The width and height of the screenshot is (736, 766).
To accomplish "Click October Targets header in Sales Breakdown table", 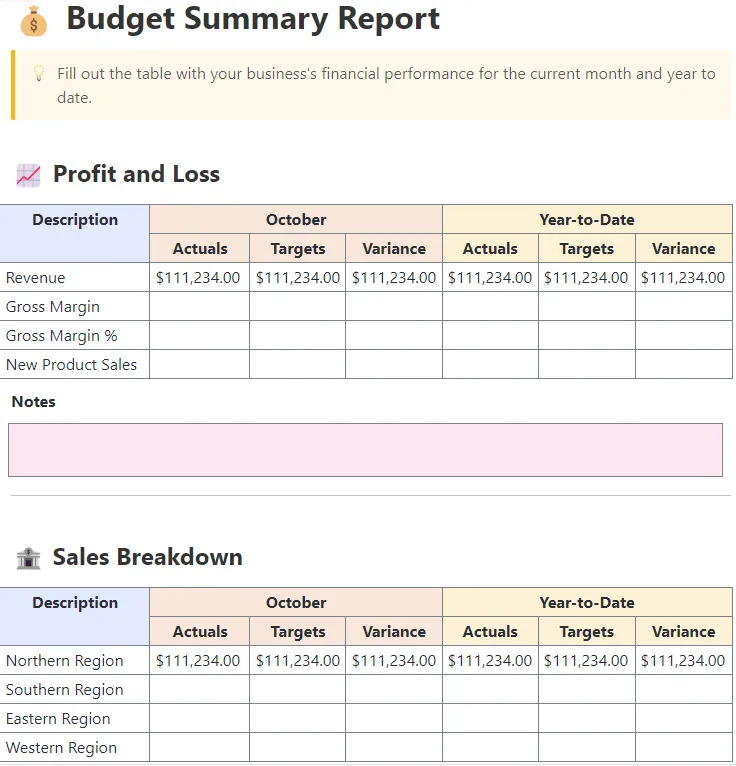I will pyautogui.click(x=298, y=632).
